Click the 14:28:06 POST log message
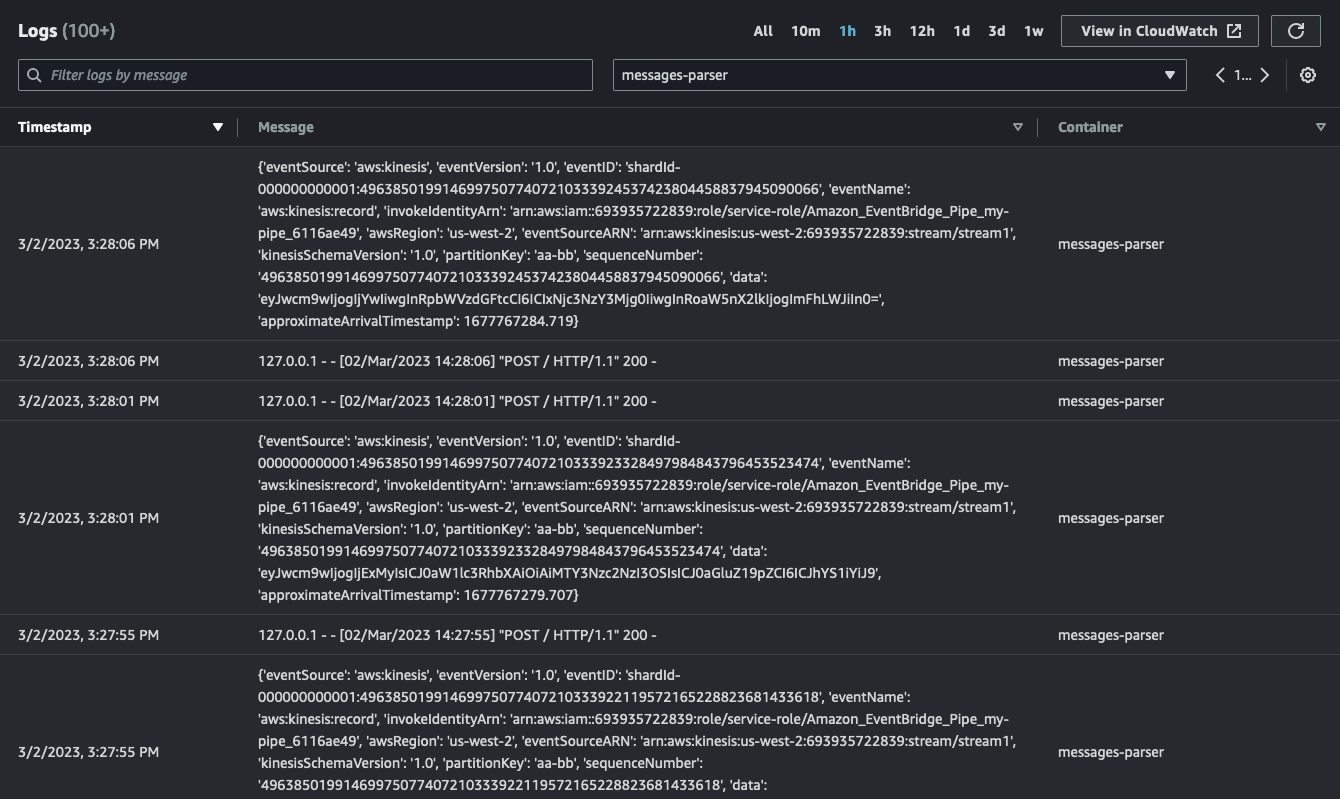The height and width of the screenshot is (799, 1340). tap(457, 361)
